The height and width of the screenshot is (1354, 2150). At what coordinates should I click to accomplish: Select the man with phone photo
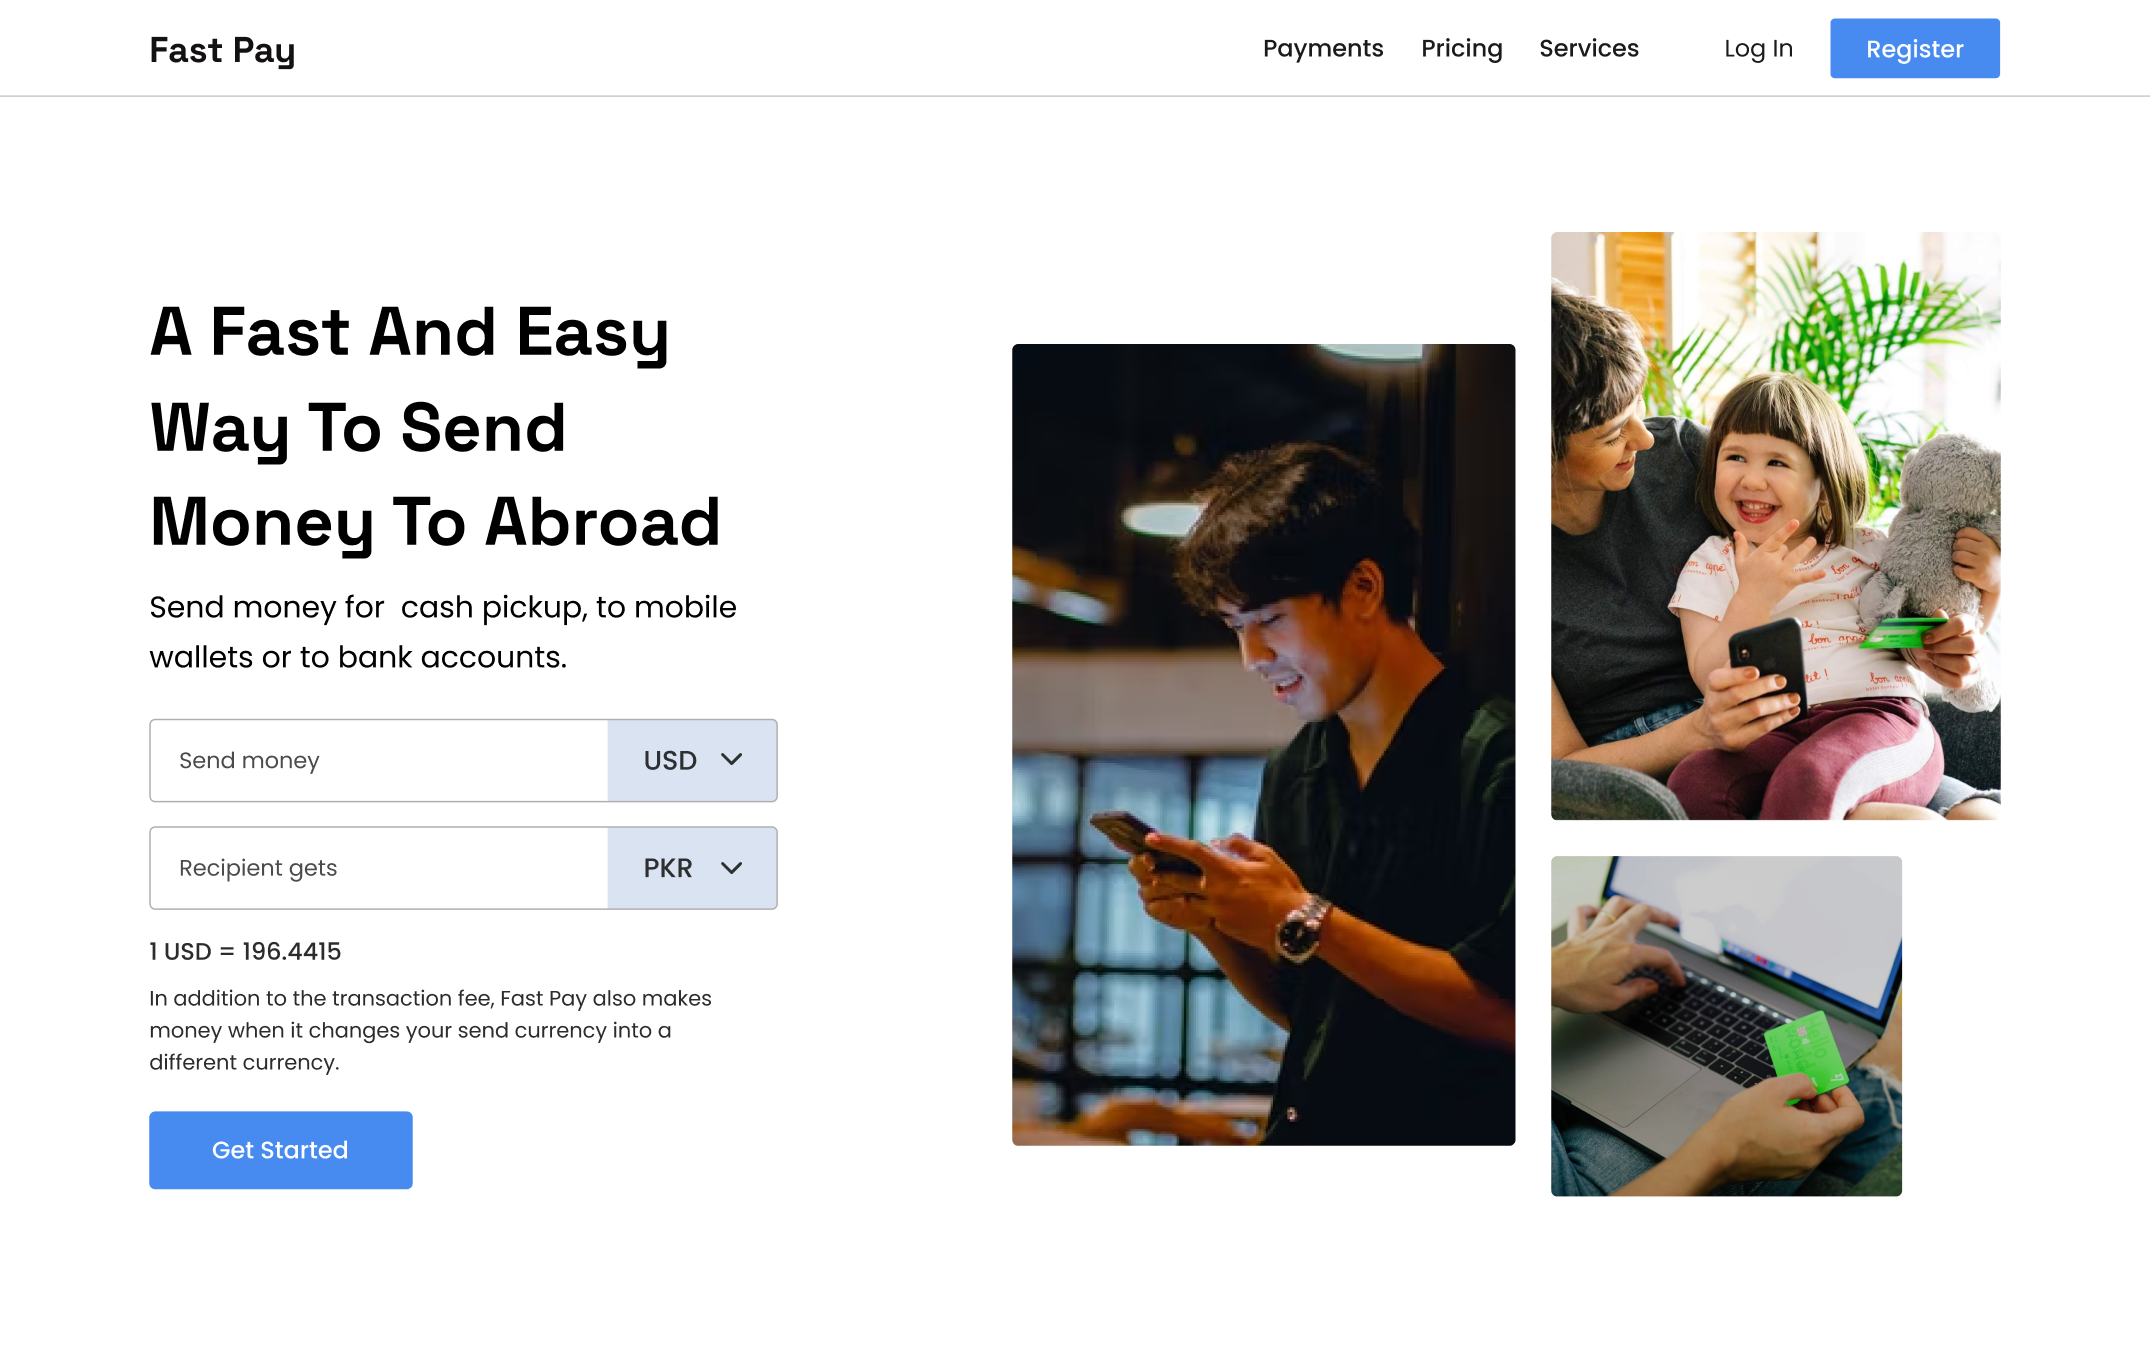[1263, 745]
